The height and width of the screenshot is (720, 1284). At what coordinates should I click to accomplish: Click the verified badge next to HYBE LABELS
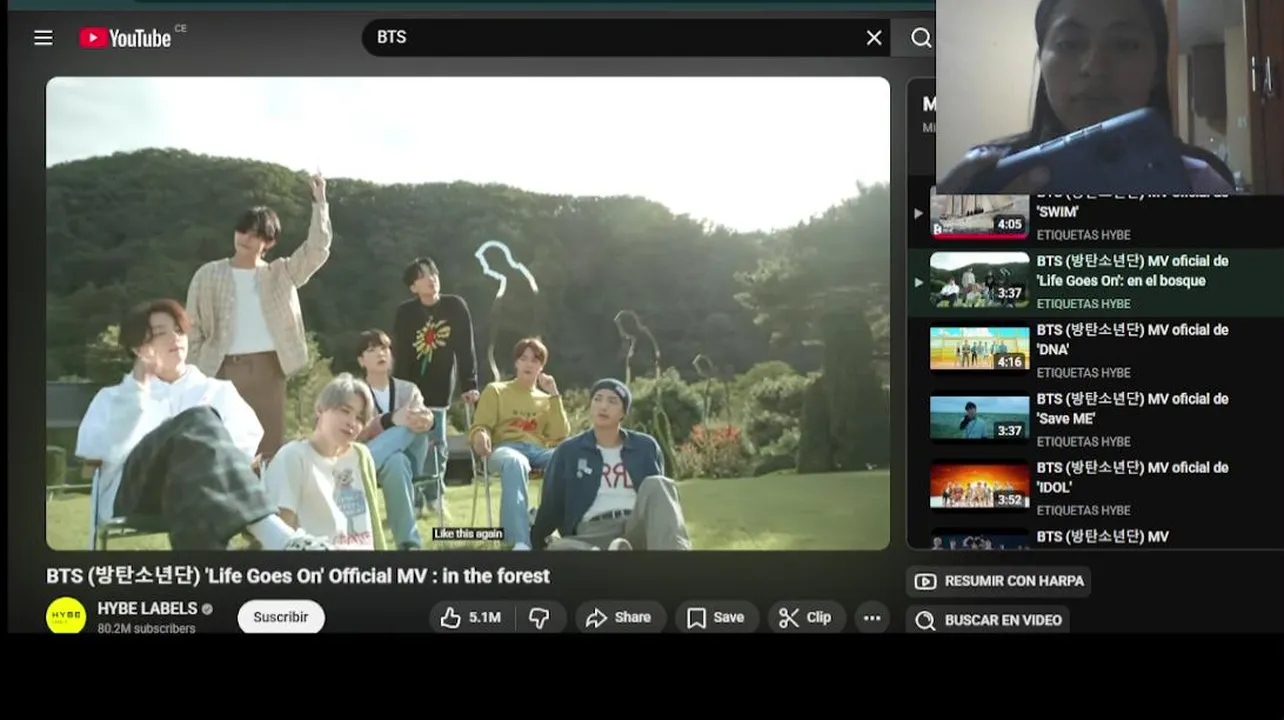(x=207, y=609)
